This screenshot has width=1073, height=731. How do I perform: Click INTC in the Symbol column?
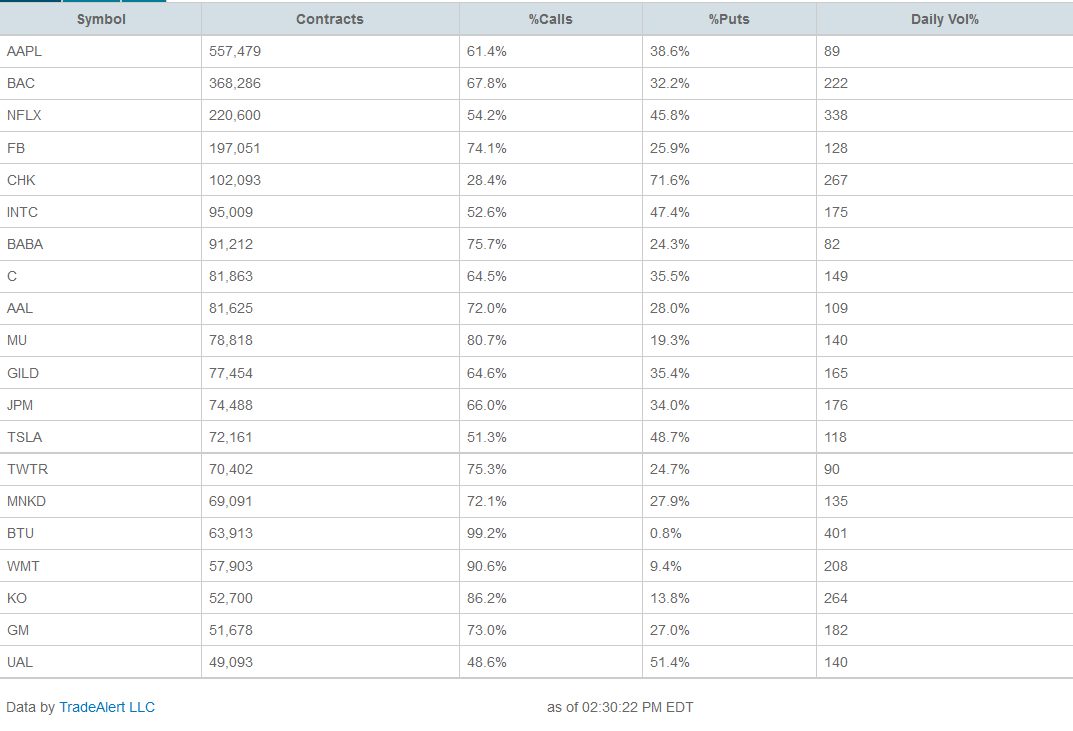[22, 212]
